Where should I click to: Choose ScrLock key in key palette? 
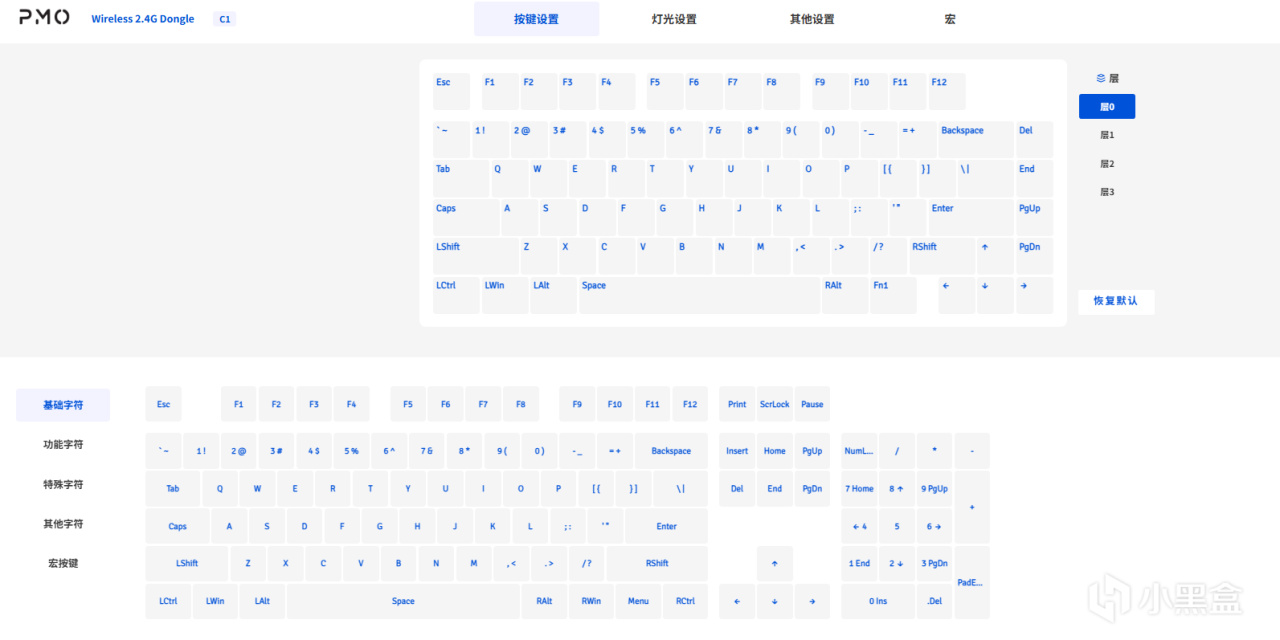click(775, 404)
